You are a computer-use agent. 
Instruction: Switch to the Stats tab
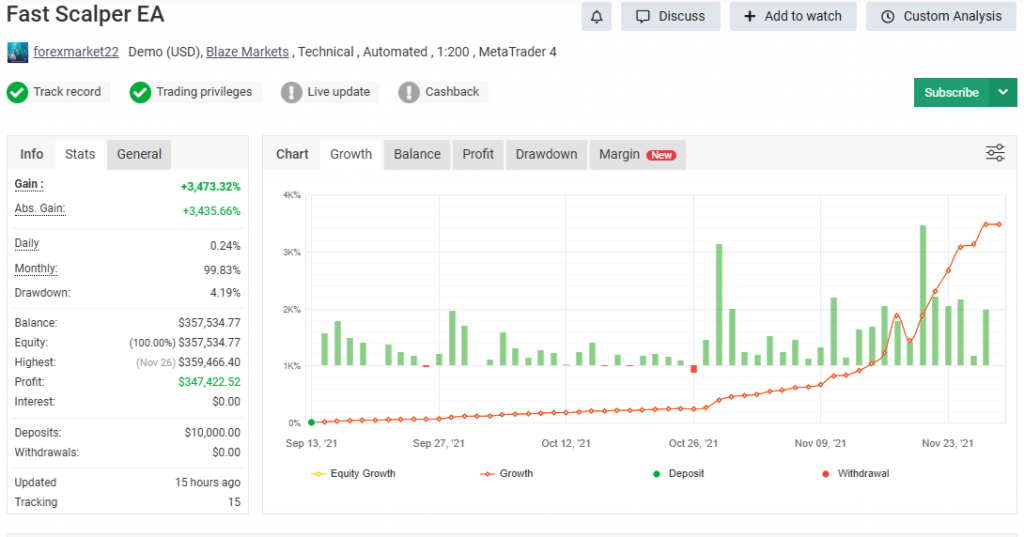80,154
